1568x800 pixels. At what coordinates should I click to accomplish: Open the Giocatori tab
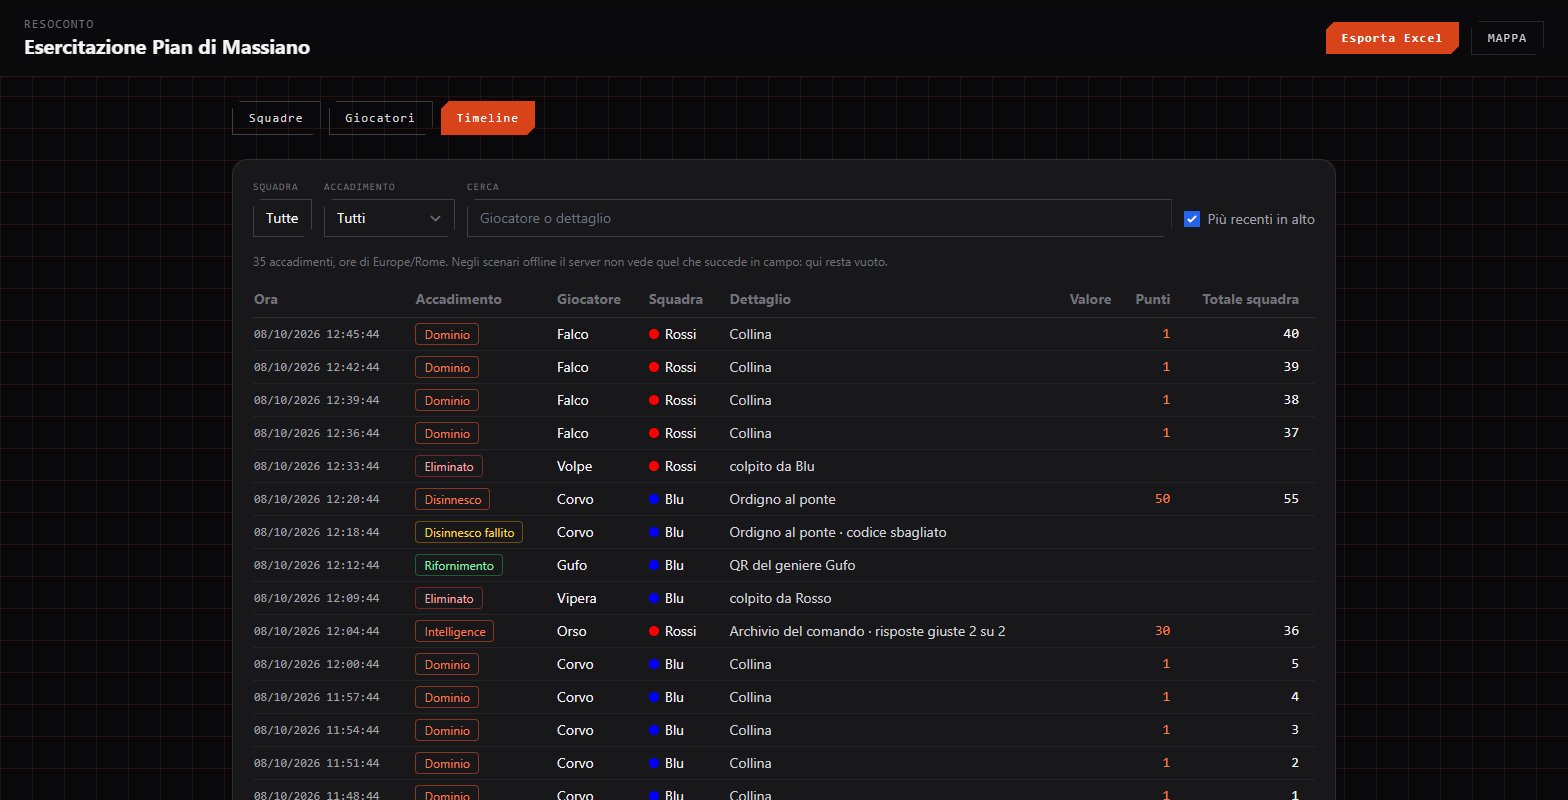(x=380, y=118)
